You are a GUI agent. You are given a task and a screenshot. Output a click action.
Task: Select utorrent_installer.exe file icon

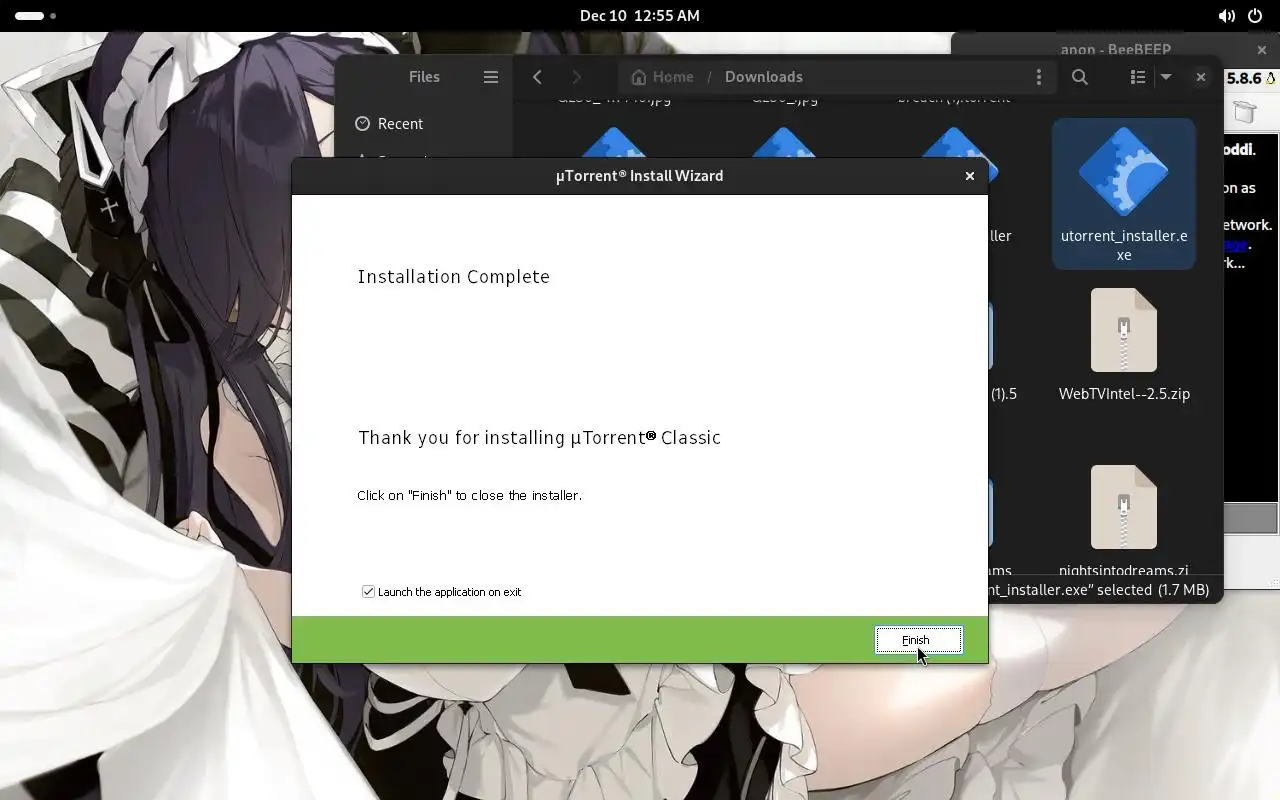click(x=1124, y=172)
